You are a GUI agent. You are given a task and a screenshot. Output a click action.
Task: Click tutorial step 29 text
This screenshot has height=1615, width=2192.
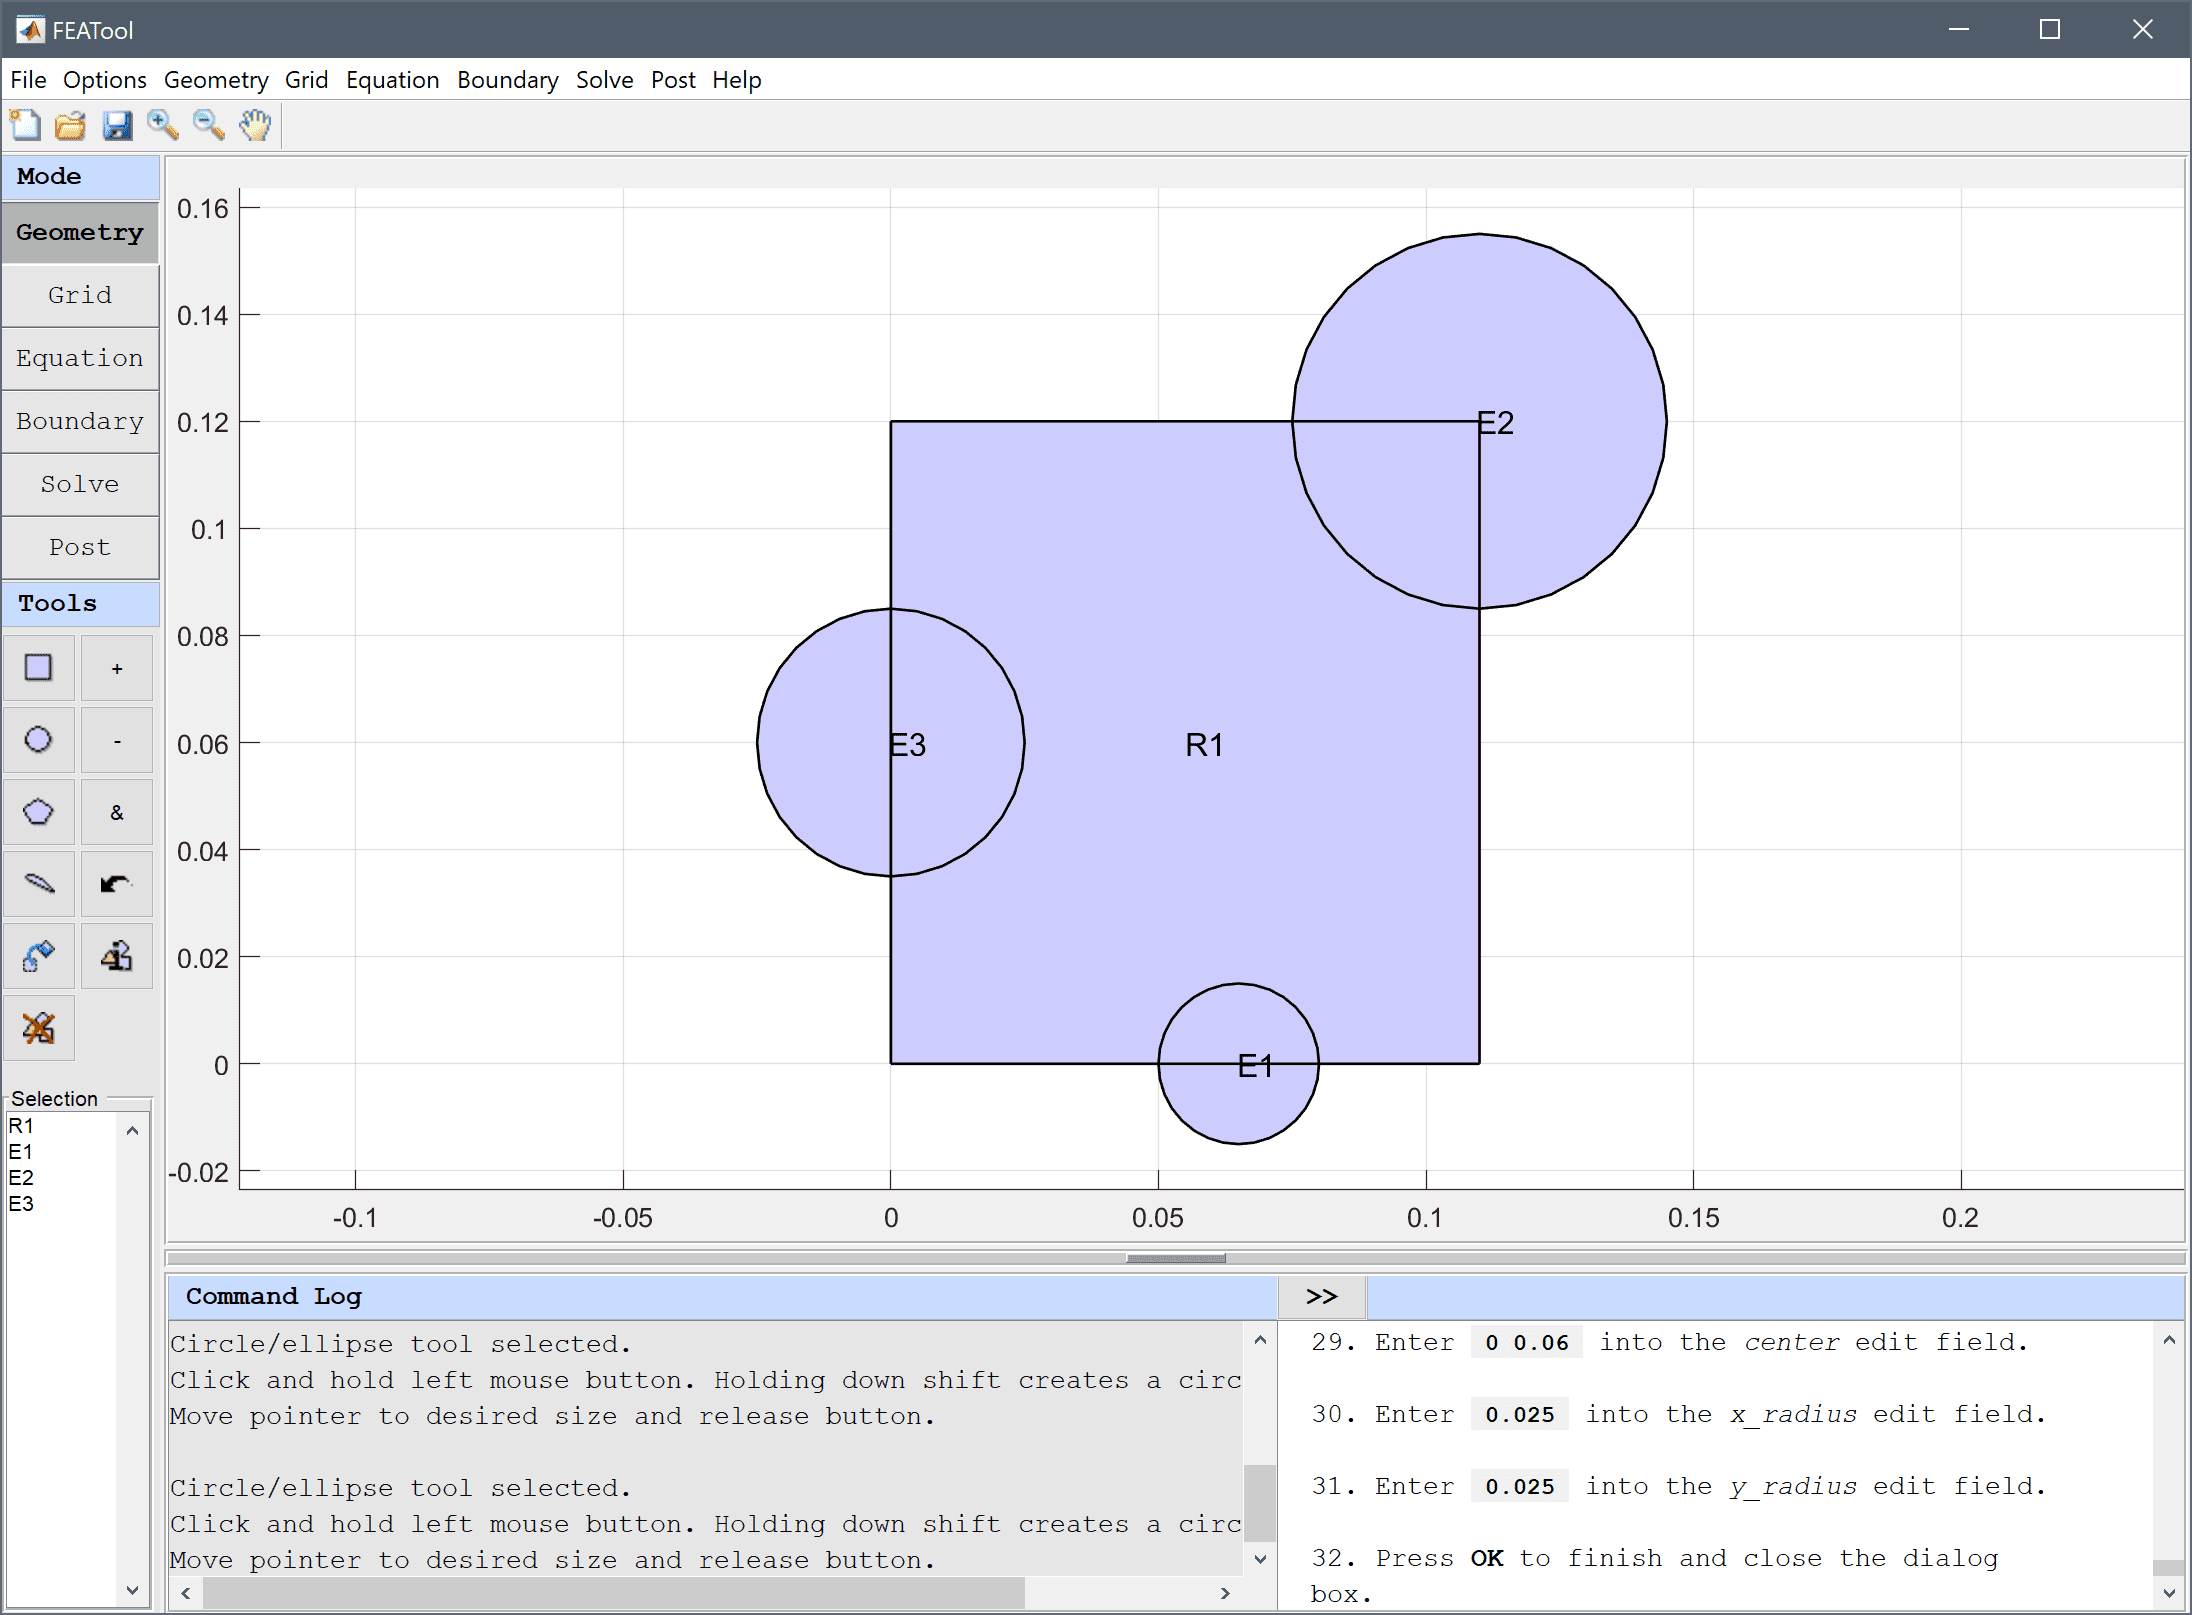pos(1669,1342)
